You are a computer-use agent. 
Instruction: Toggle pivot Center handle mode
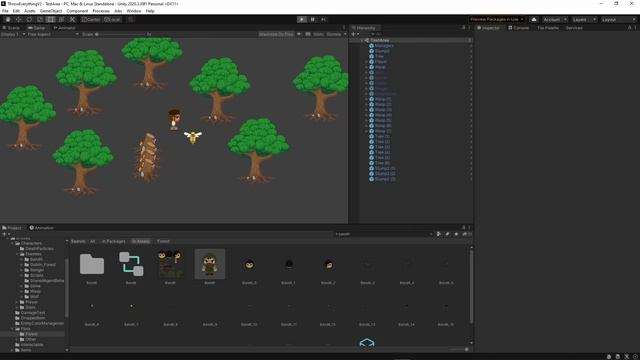tap(91, 19)
